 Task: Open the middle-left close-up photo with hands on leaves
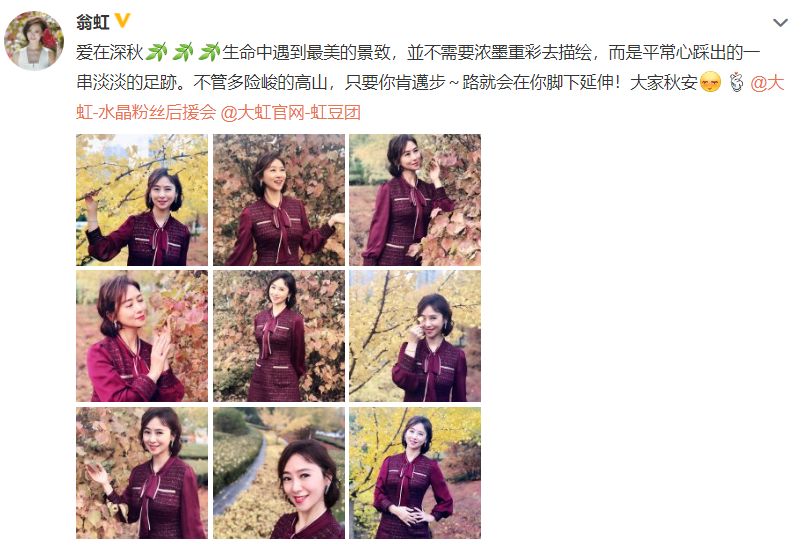(x=142, y=336)
